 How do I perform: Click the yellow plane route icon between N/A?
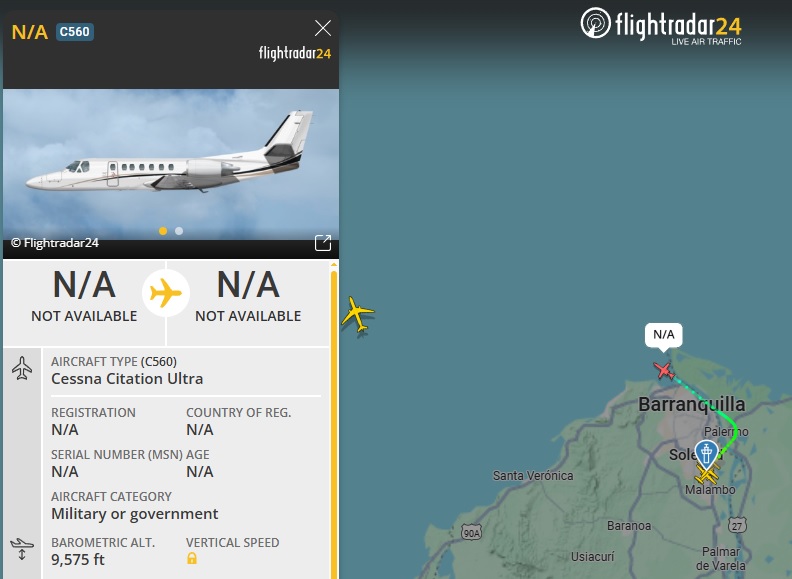(x=166, y=293)
